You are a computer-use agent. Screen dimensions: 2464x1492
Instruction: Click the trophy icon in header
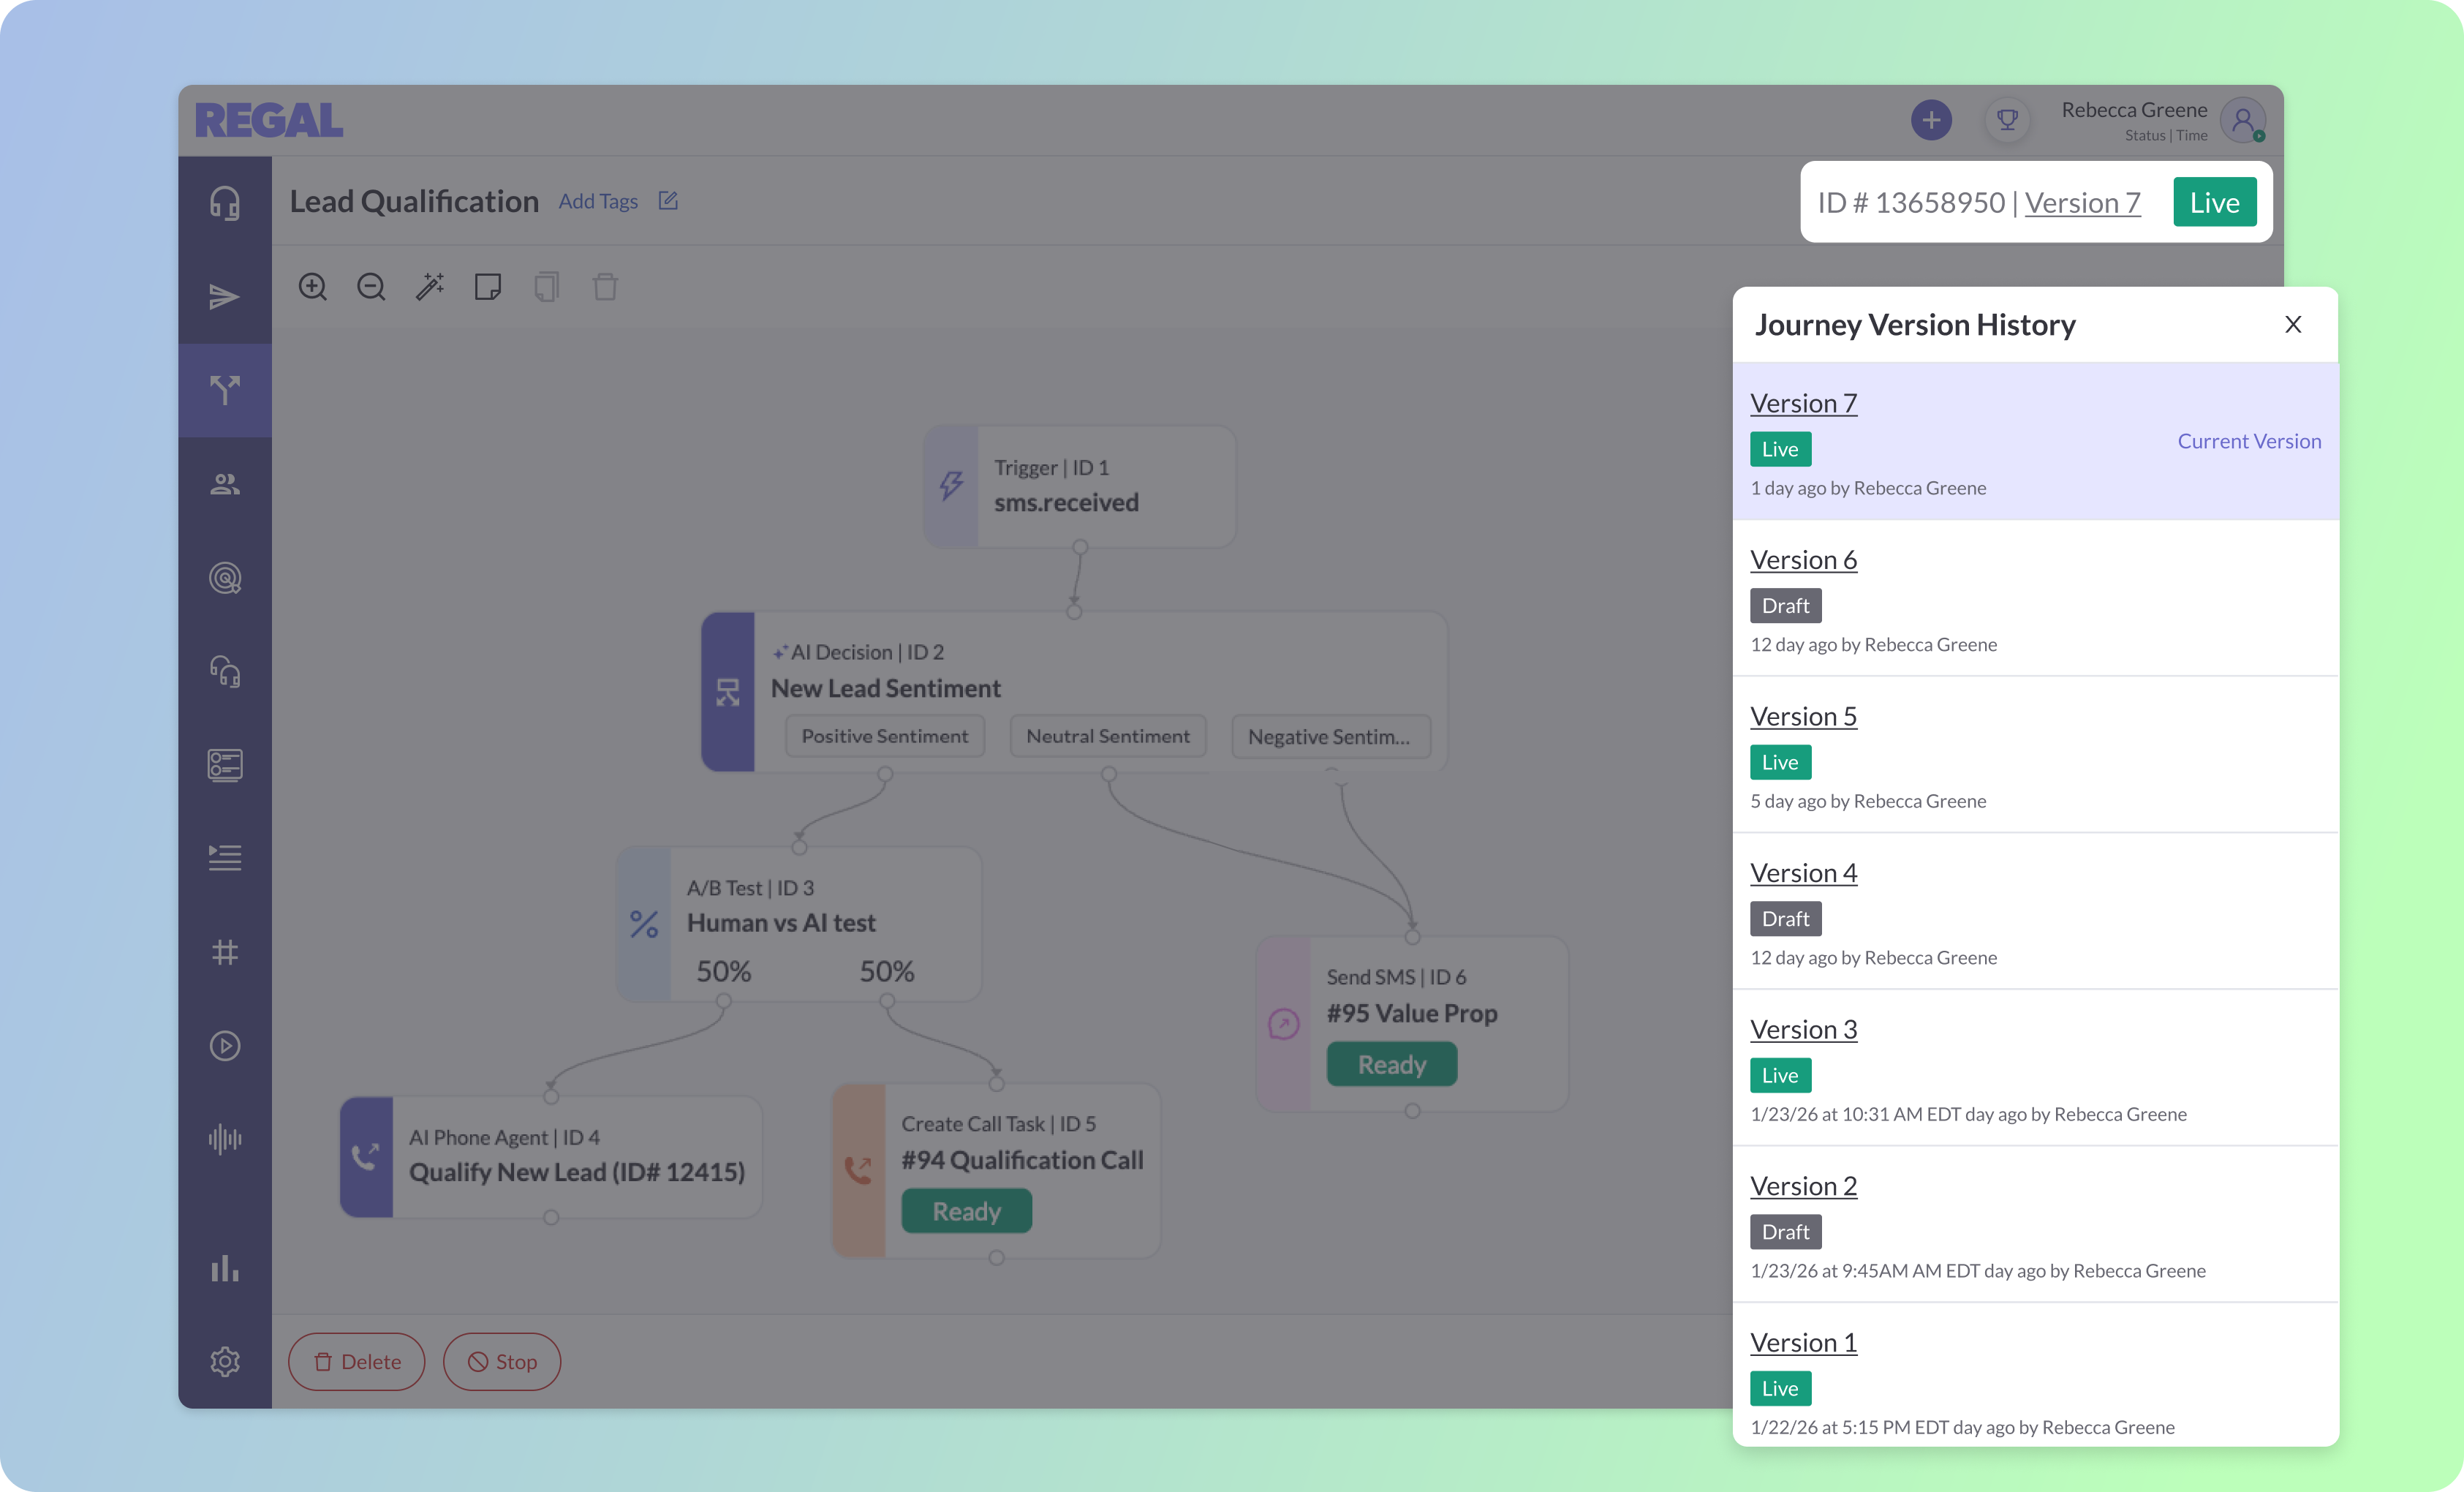pos(2006,121)
